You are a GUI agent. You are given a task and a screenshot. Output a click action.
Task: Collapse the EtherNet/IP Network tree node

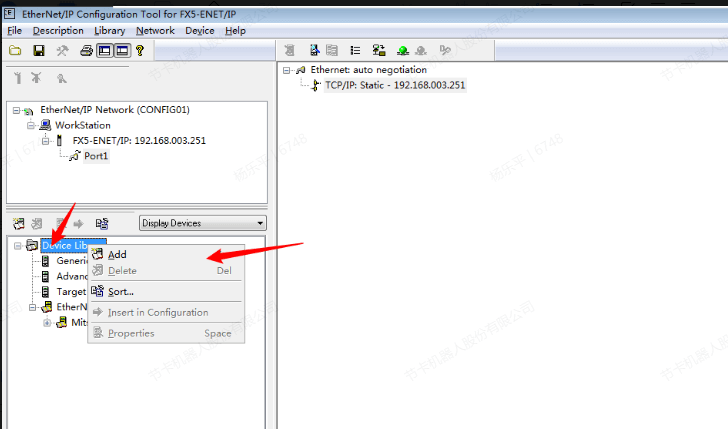16,110
